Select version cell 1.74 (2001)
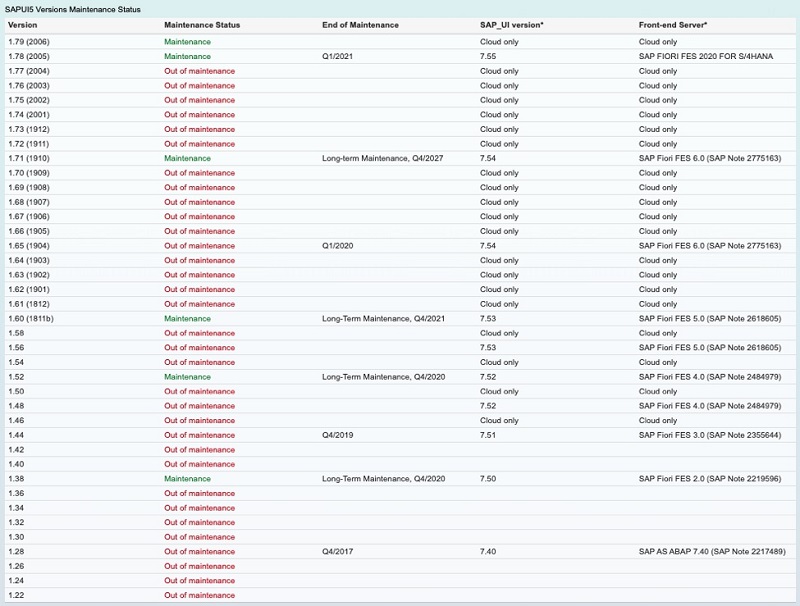Image resolution: width=800 pixels, height=606 pixels. [29, 114]
